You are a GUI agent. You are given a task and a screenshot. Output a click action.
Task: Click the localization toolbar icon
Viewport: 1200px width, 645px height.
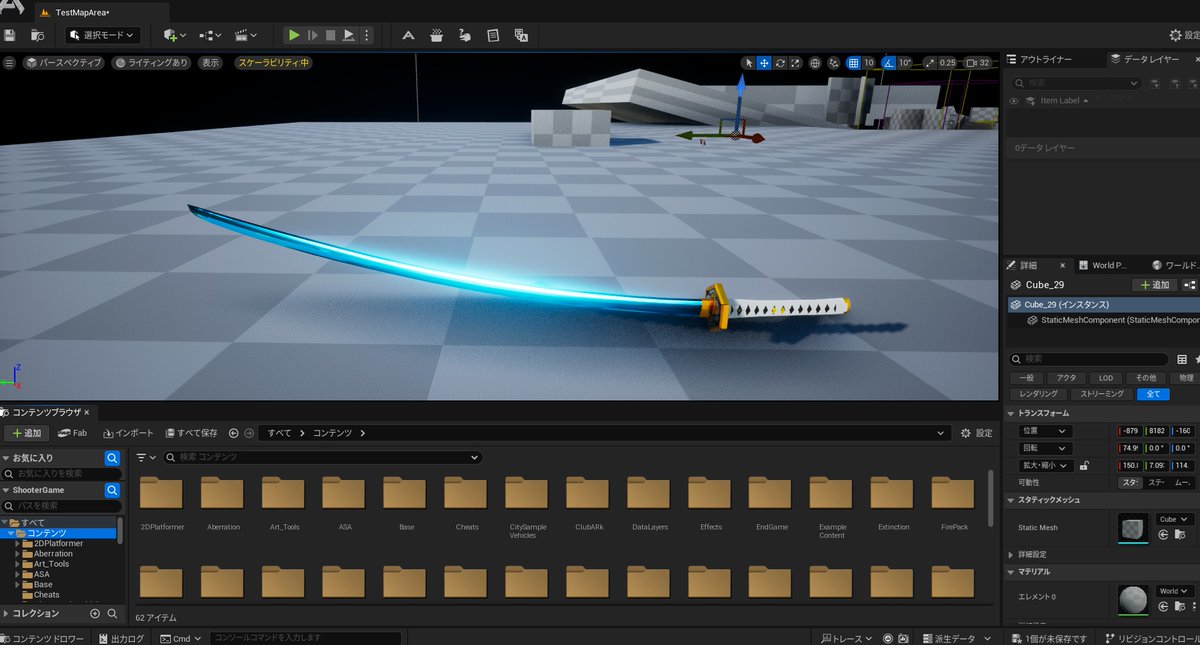tap(520, 35)
